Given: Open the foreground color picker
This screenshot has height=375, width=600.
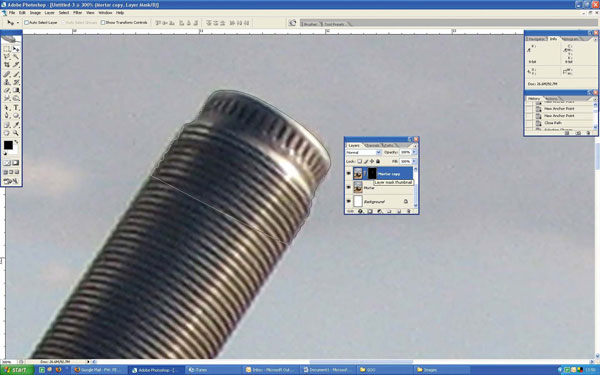Looking at the screenshot, I should coord(8,145).
